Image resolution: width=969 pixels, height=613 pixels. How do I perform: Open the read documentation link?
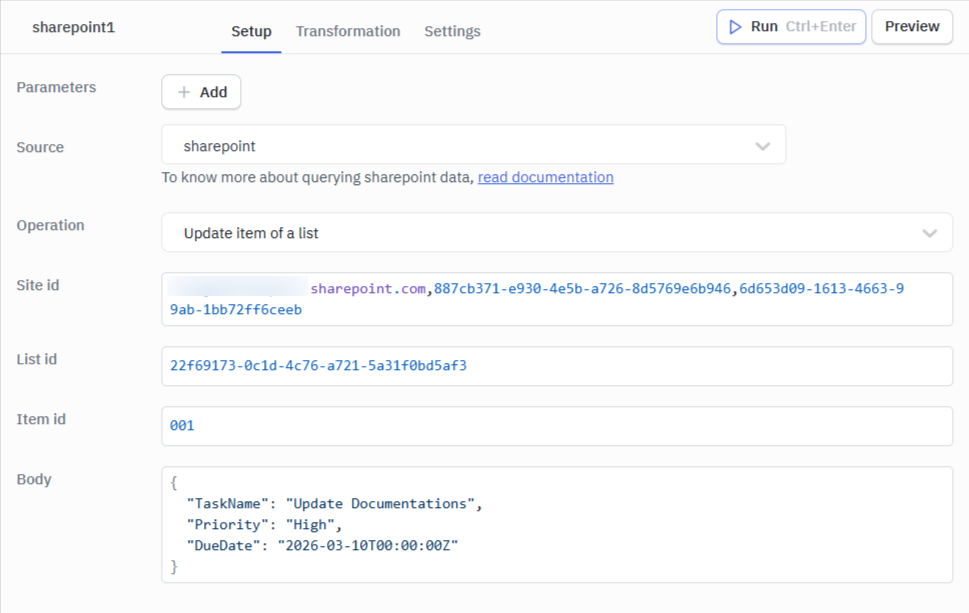click(545, 177)
